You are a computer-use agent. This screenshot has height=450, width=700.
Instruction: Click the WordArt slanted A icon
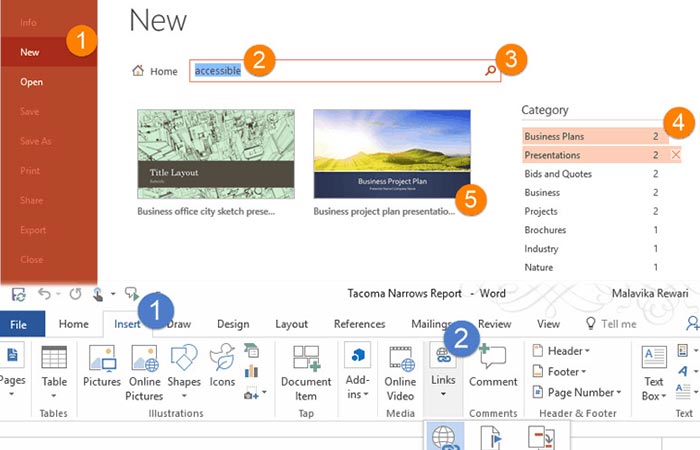point(683,371)
